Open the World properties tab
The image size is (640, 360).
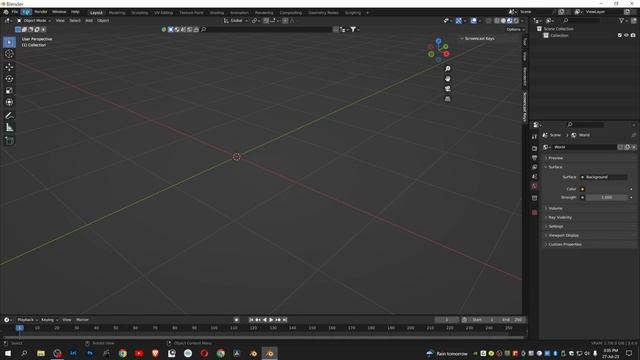[534, 186]
